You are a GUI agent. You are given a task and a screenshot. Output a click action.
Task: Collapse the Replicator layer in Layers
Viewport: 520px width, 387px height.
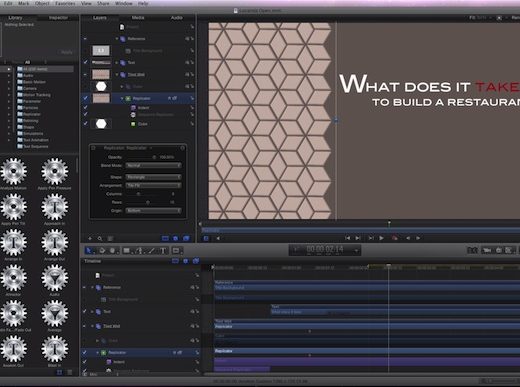point(122,98)
